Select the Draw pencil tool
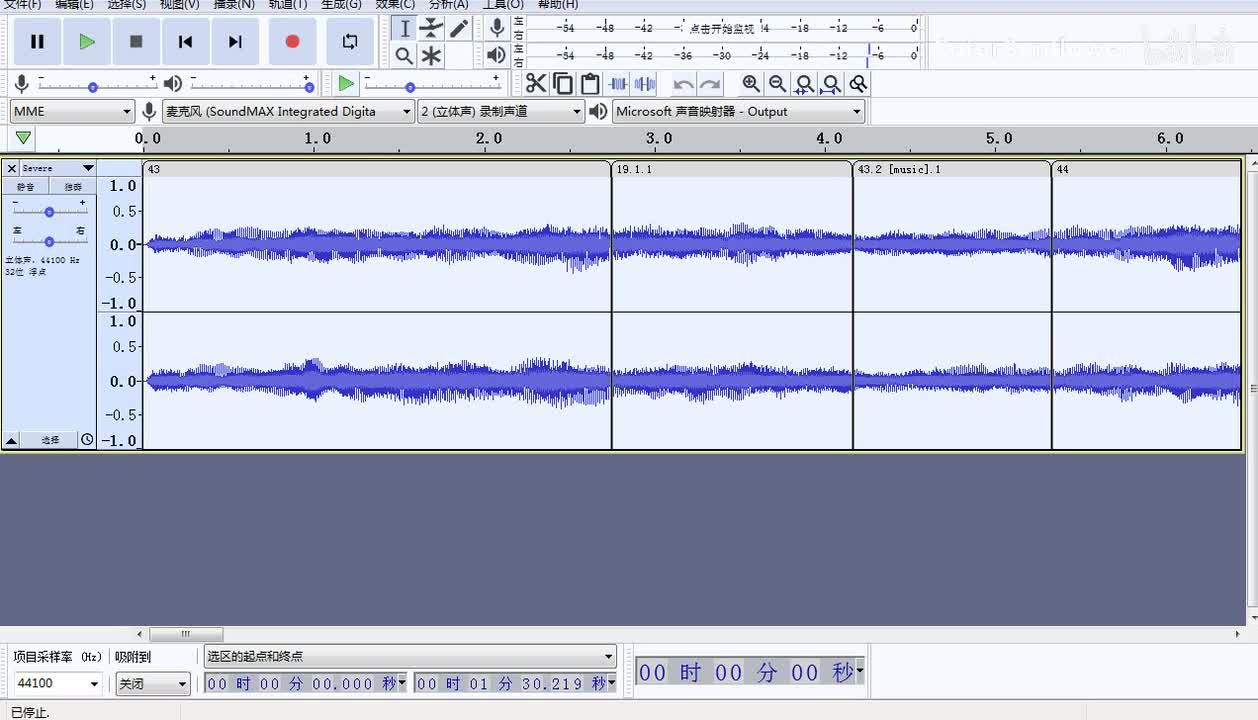 (x=459, y=28)
